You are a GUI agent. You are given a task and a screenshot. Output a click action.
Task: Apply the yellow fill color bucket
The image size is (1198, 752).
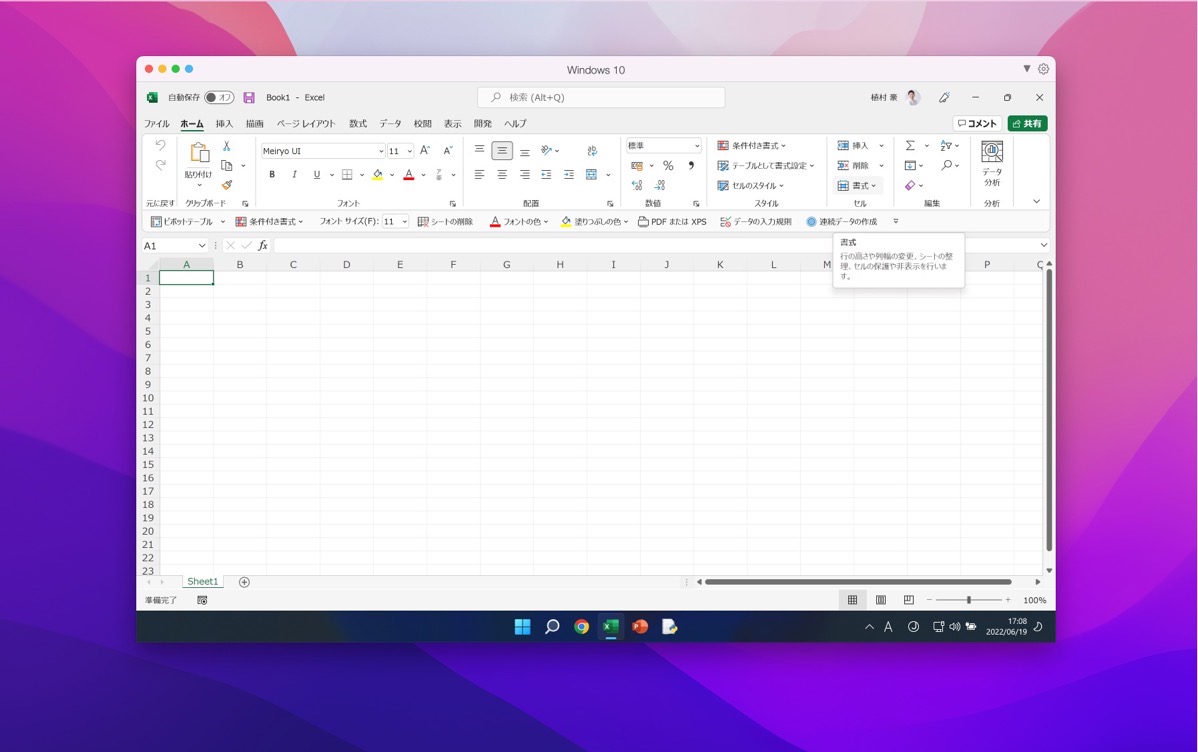377,175
